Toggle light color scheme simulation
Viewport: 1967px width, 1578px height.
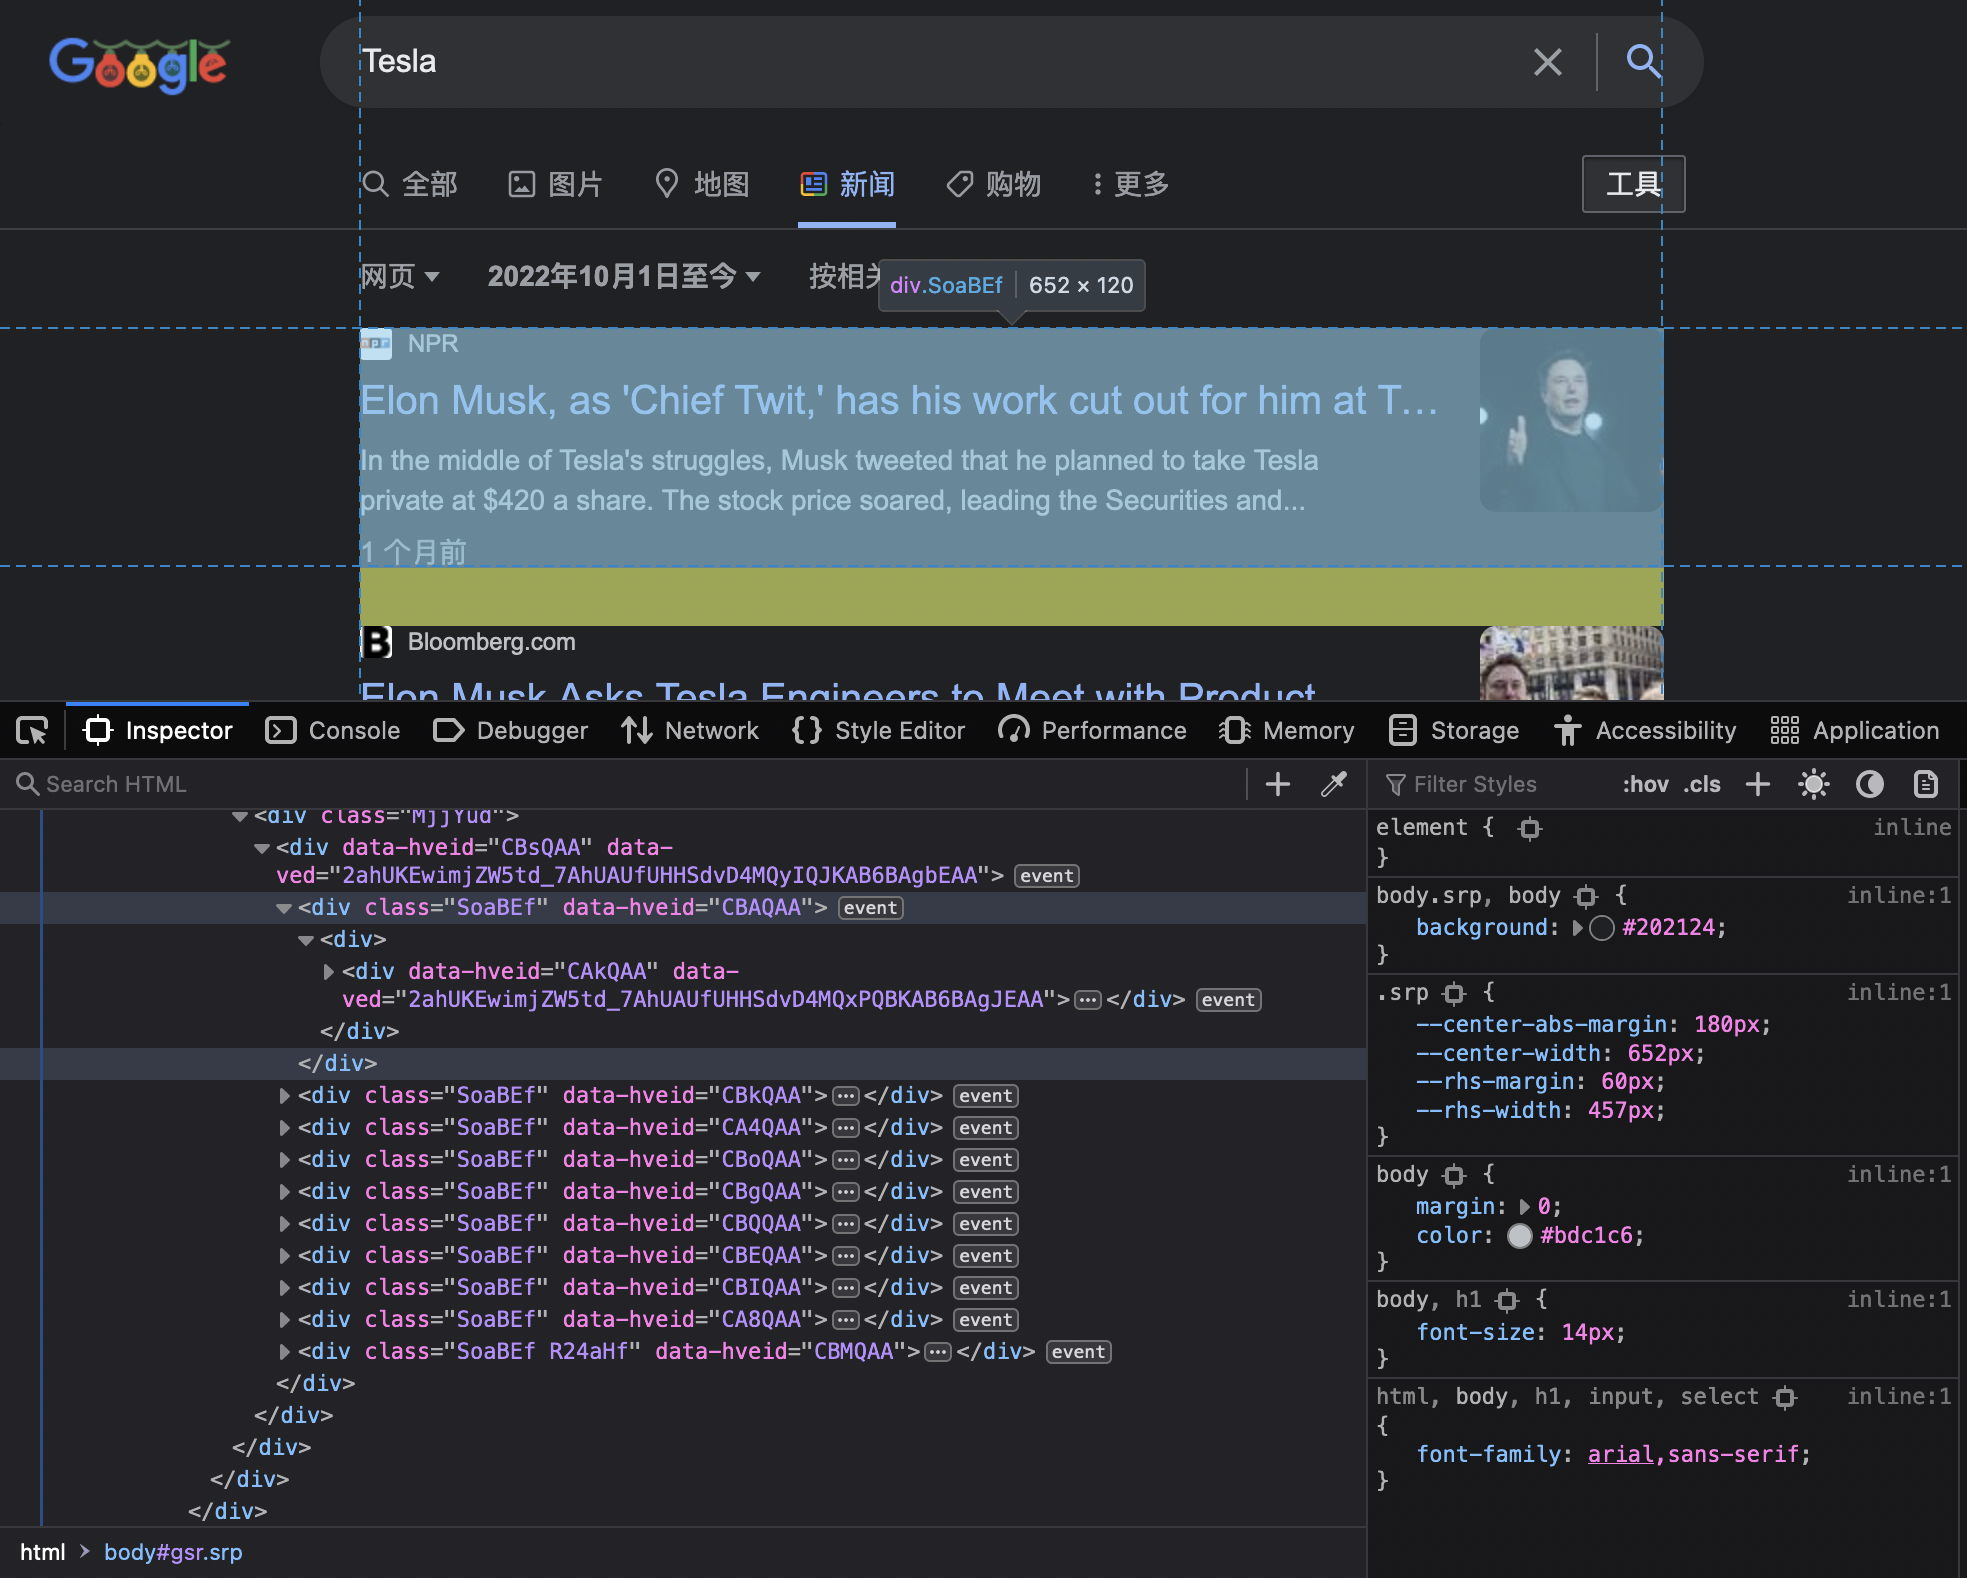tap(1813, 784)
